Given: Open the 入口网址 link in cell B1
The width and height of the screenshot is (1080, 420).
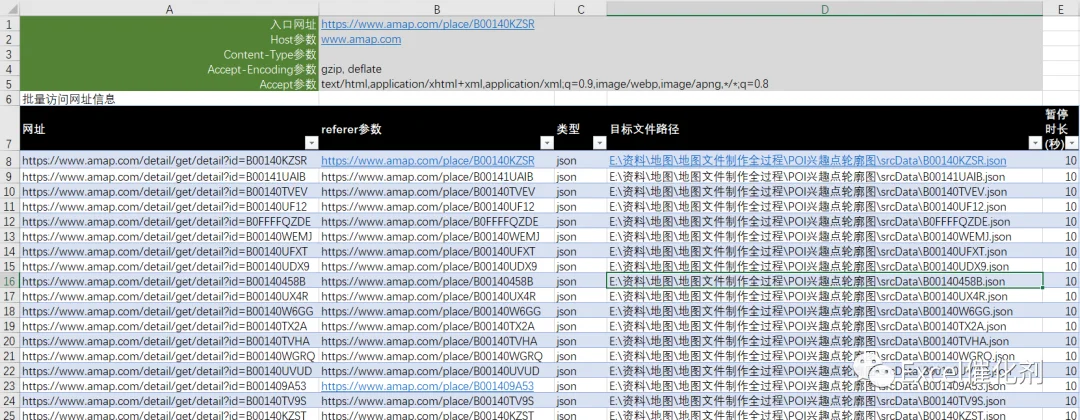Looking at the screenshot, I should pyautogui.click(x=428, y=24).
